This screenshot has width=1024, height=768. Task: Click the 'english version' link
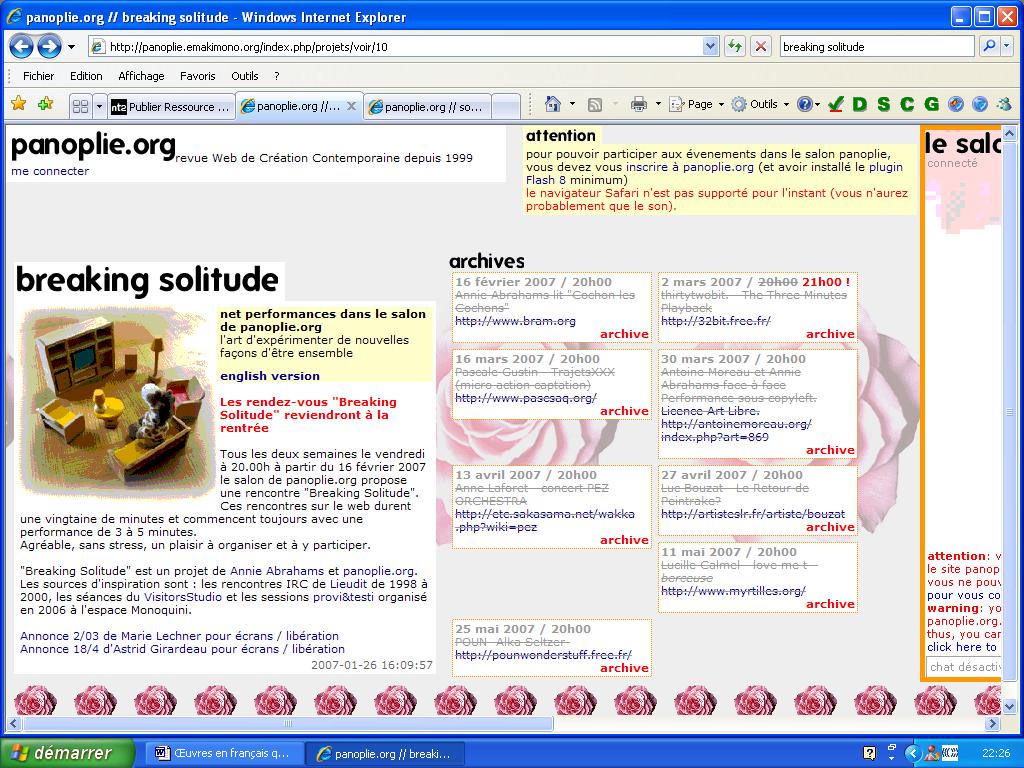tap(270, 376)
